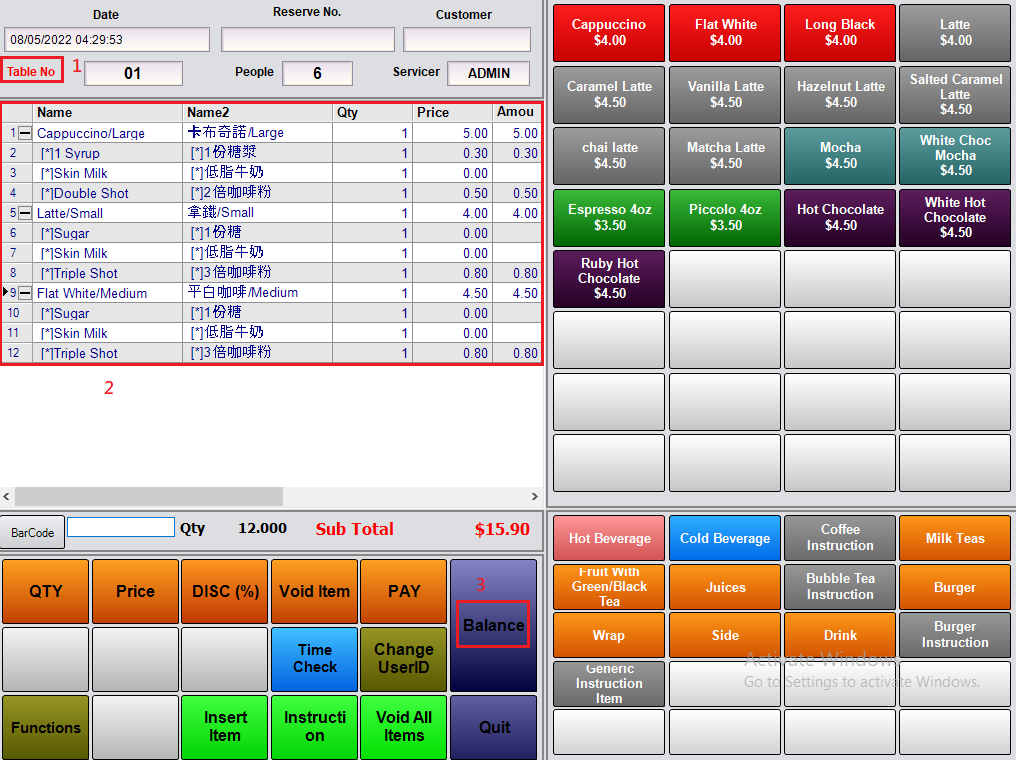Add Hazelnut Latte $4.50
The height and width of the screenshot is (760, 1016).
[840, 95]
